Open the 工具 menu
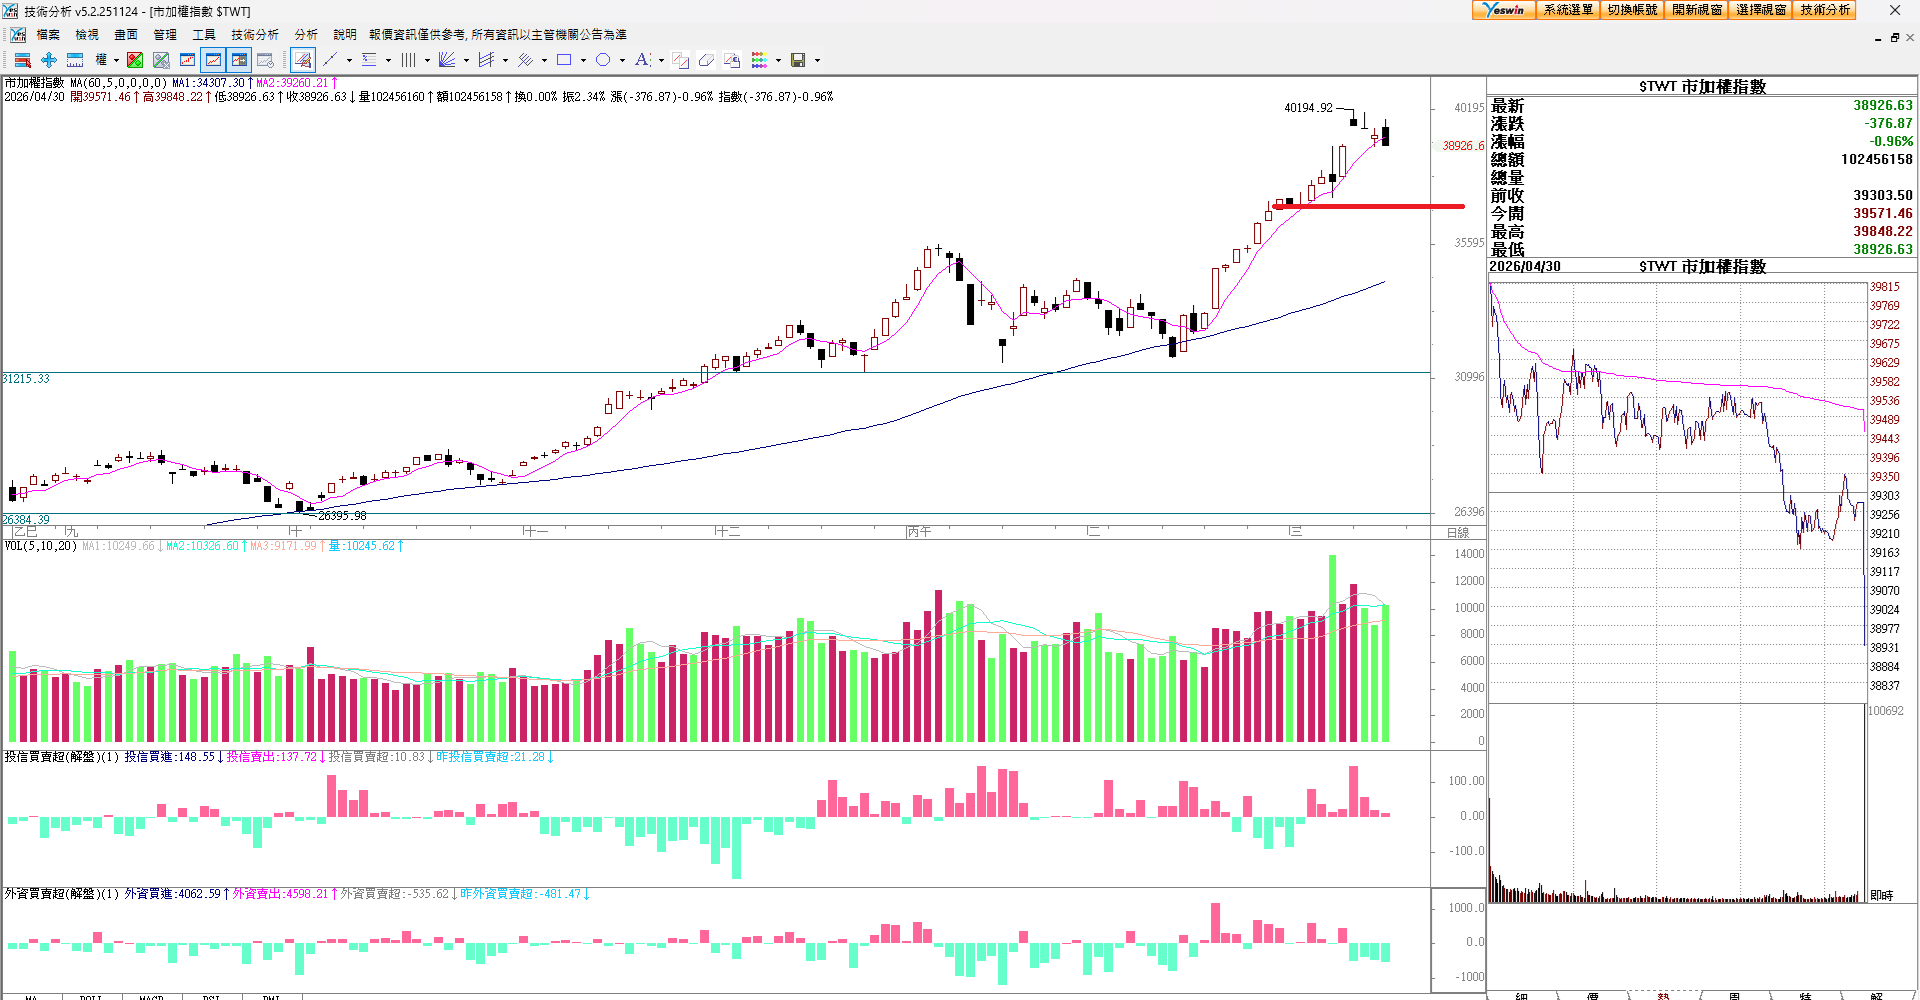The width and height of the screenshot is (1920, 1000). (204, 35)
